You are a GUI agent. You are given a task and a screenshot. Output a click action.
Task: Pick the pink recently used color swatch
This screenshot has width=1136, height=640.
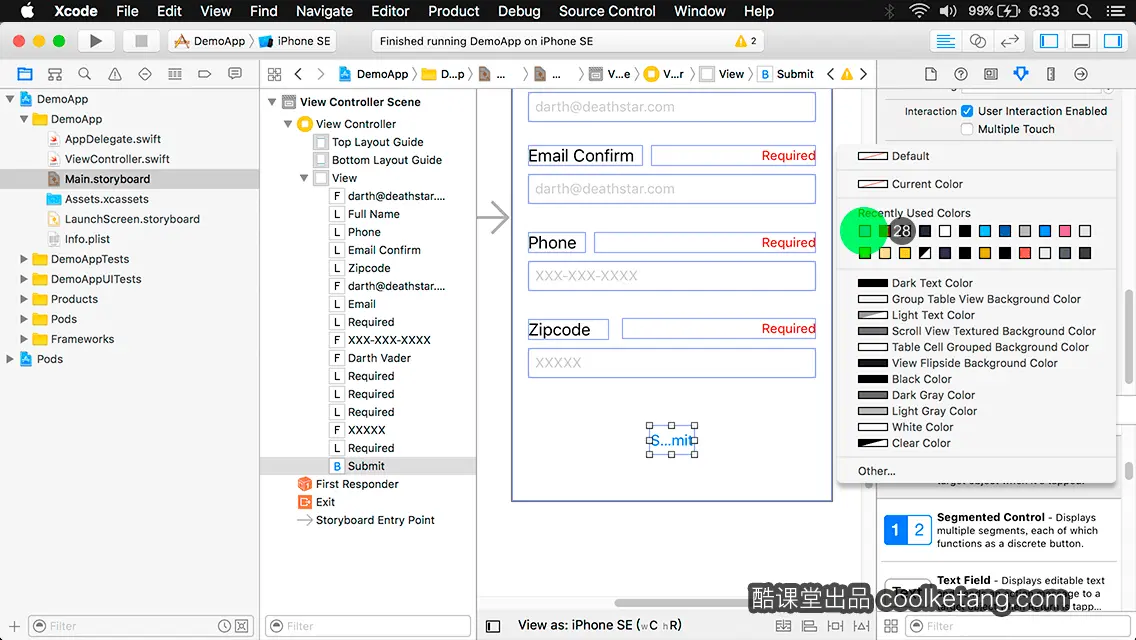point(1064,231)
